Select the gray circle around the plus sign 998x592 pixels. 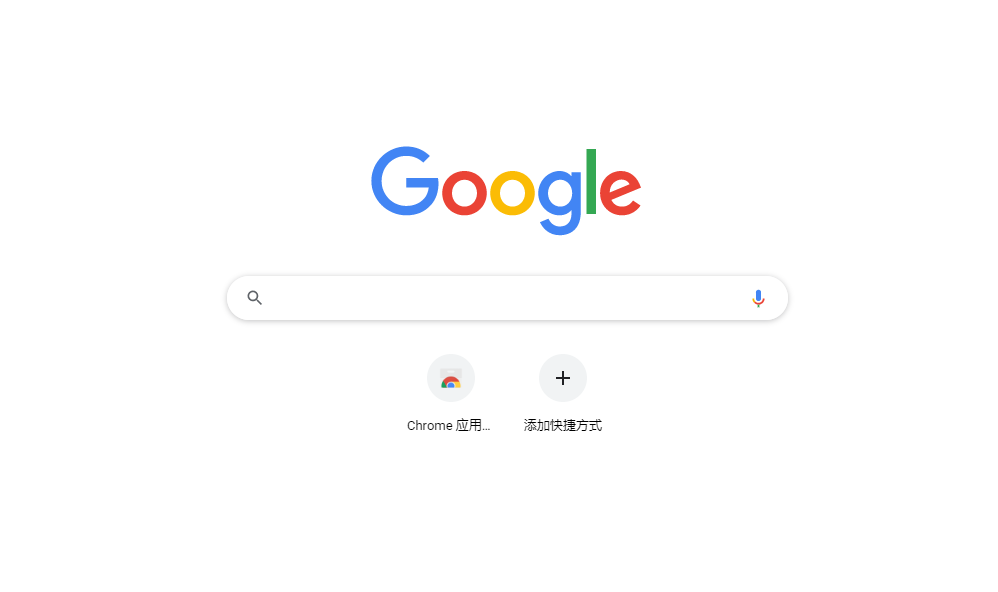[563, 378]
